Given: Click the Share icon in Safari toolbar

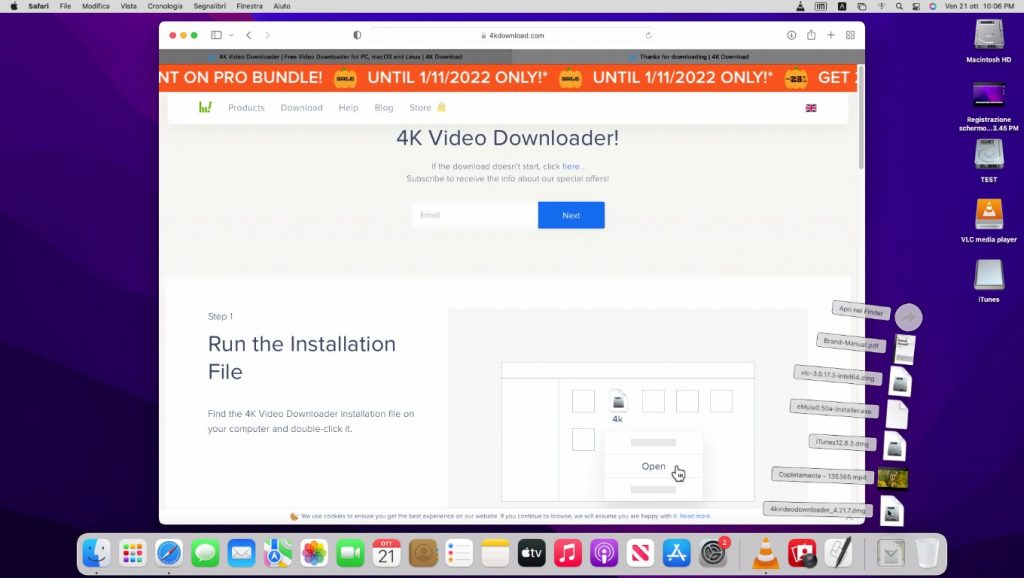Looking at the screenshot, I should [811, 35].
